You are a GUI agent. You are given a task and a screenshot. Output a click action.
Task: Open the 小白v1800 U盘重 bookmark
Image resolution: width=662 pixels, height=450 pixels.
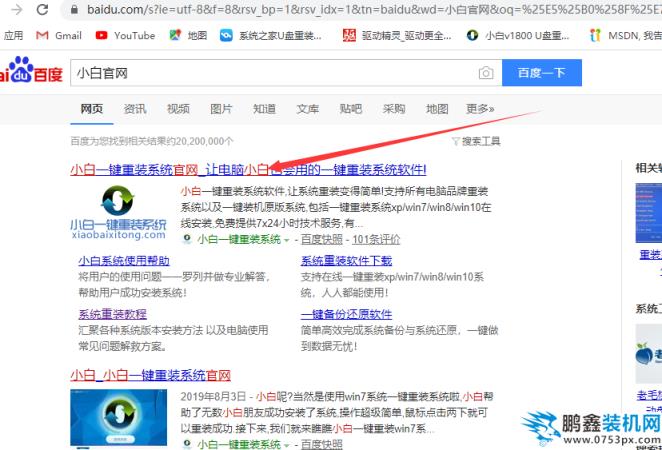pyautogui.click(x=518, y=35)
